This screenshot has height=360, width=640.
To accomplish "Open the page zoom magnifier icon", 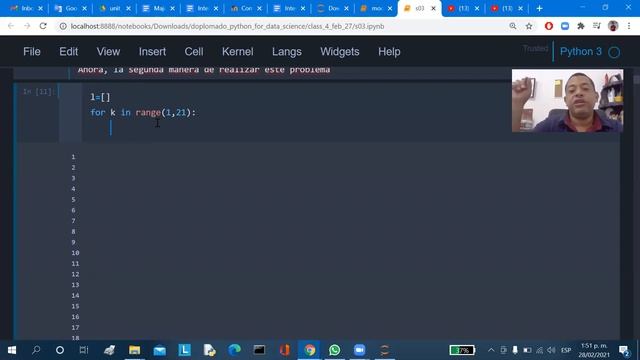I will (x=513, y=26).
